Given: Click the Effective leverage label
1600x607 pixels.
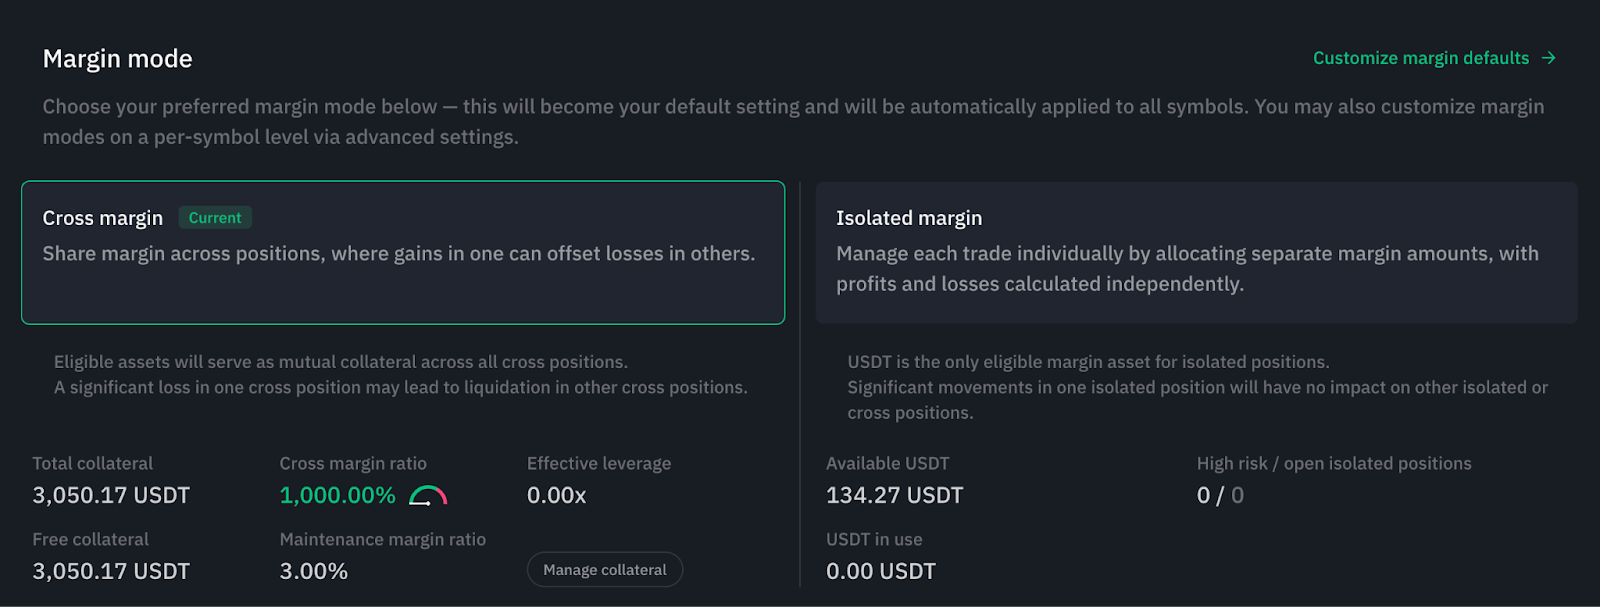Looking at the screenshot, I should point(599,463).
